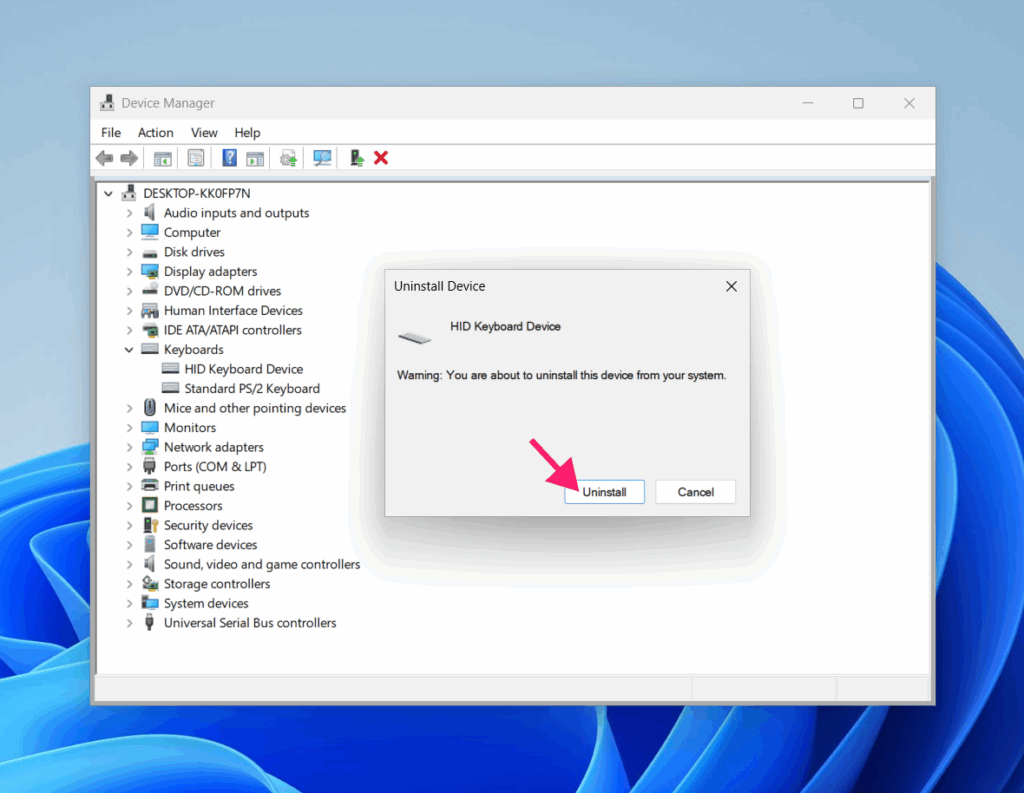The image size is (1024, 793).
Task: Click the DVD/CD-ROM drives category icon
Action: [x=150, y=290]
